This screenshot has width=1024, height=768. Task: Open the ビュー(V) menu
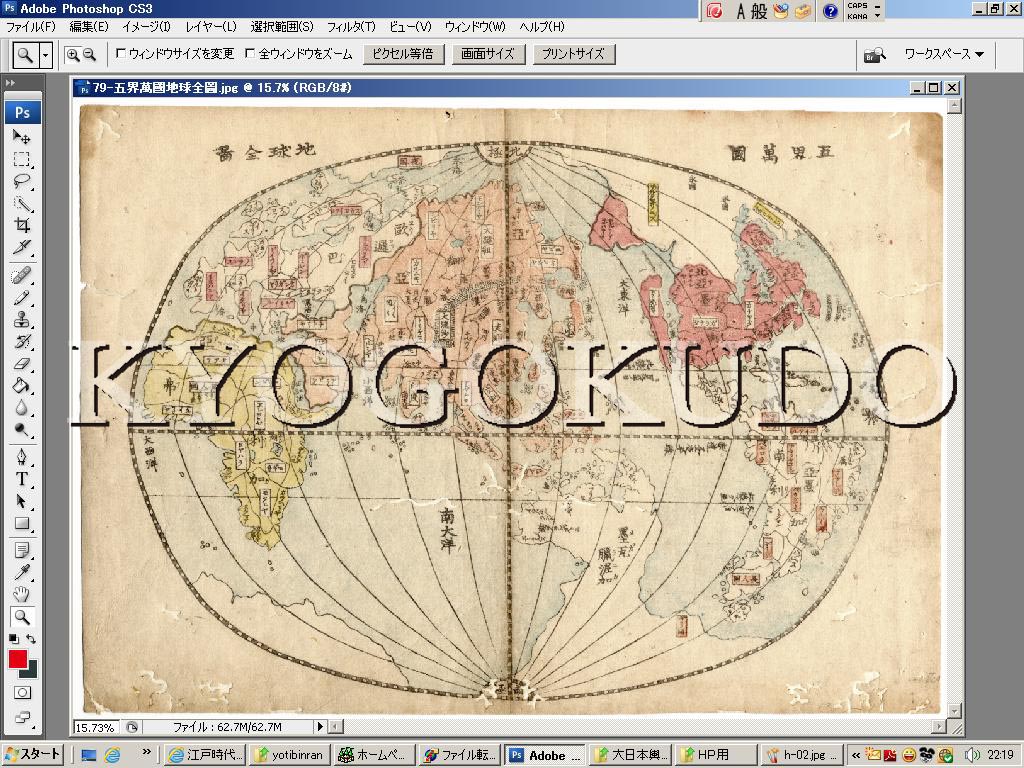[x=410, y=27]
